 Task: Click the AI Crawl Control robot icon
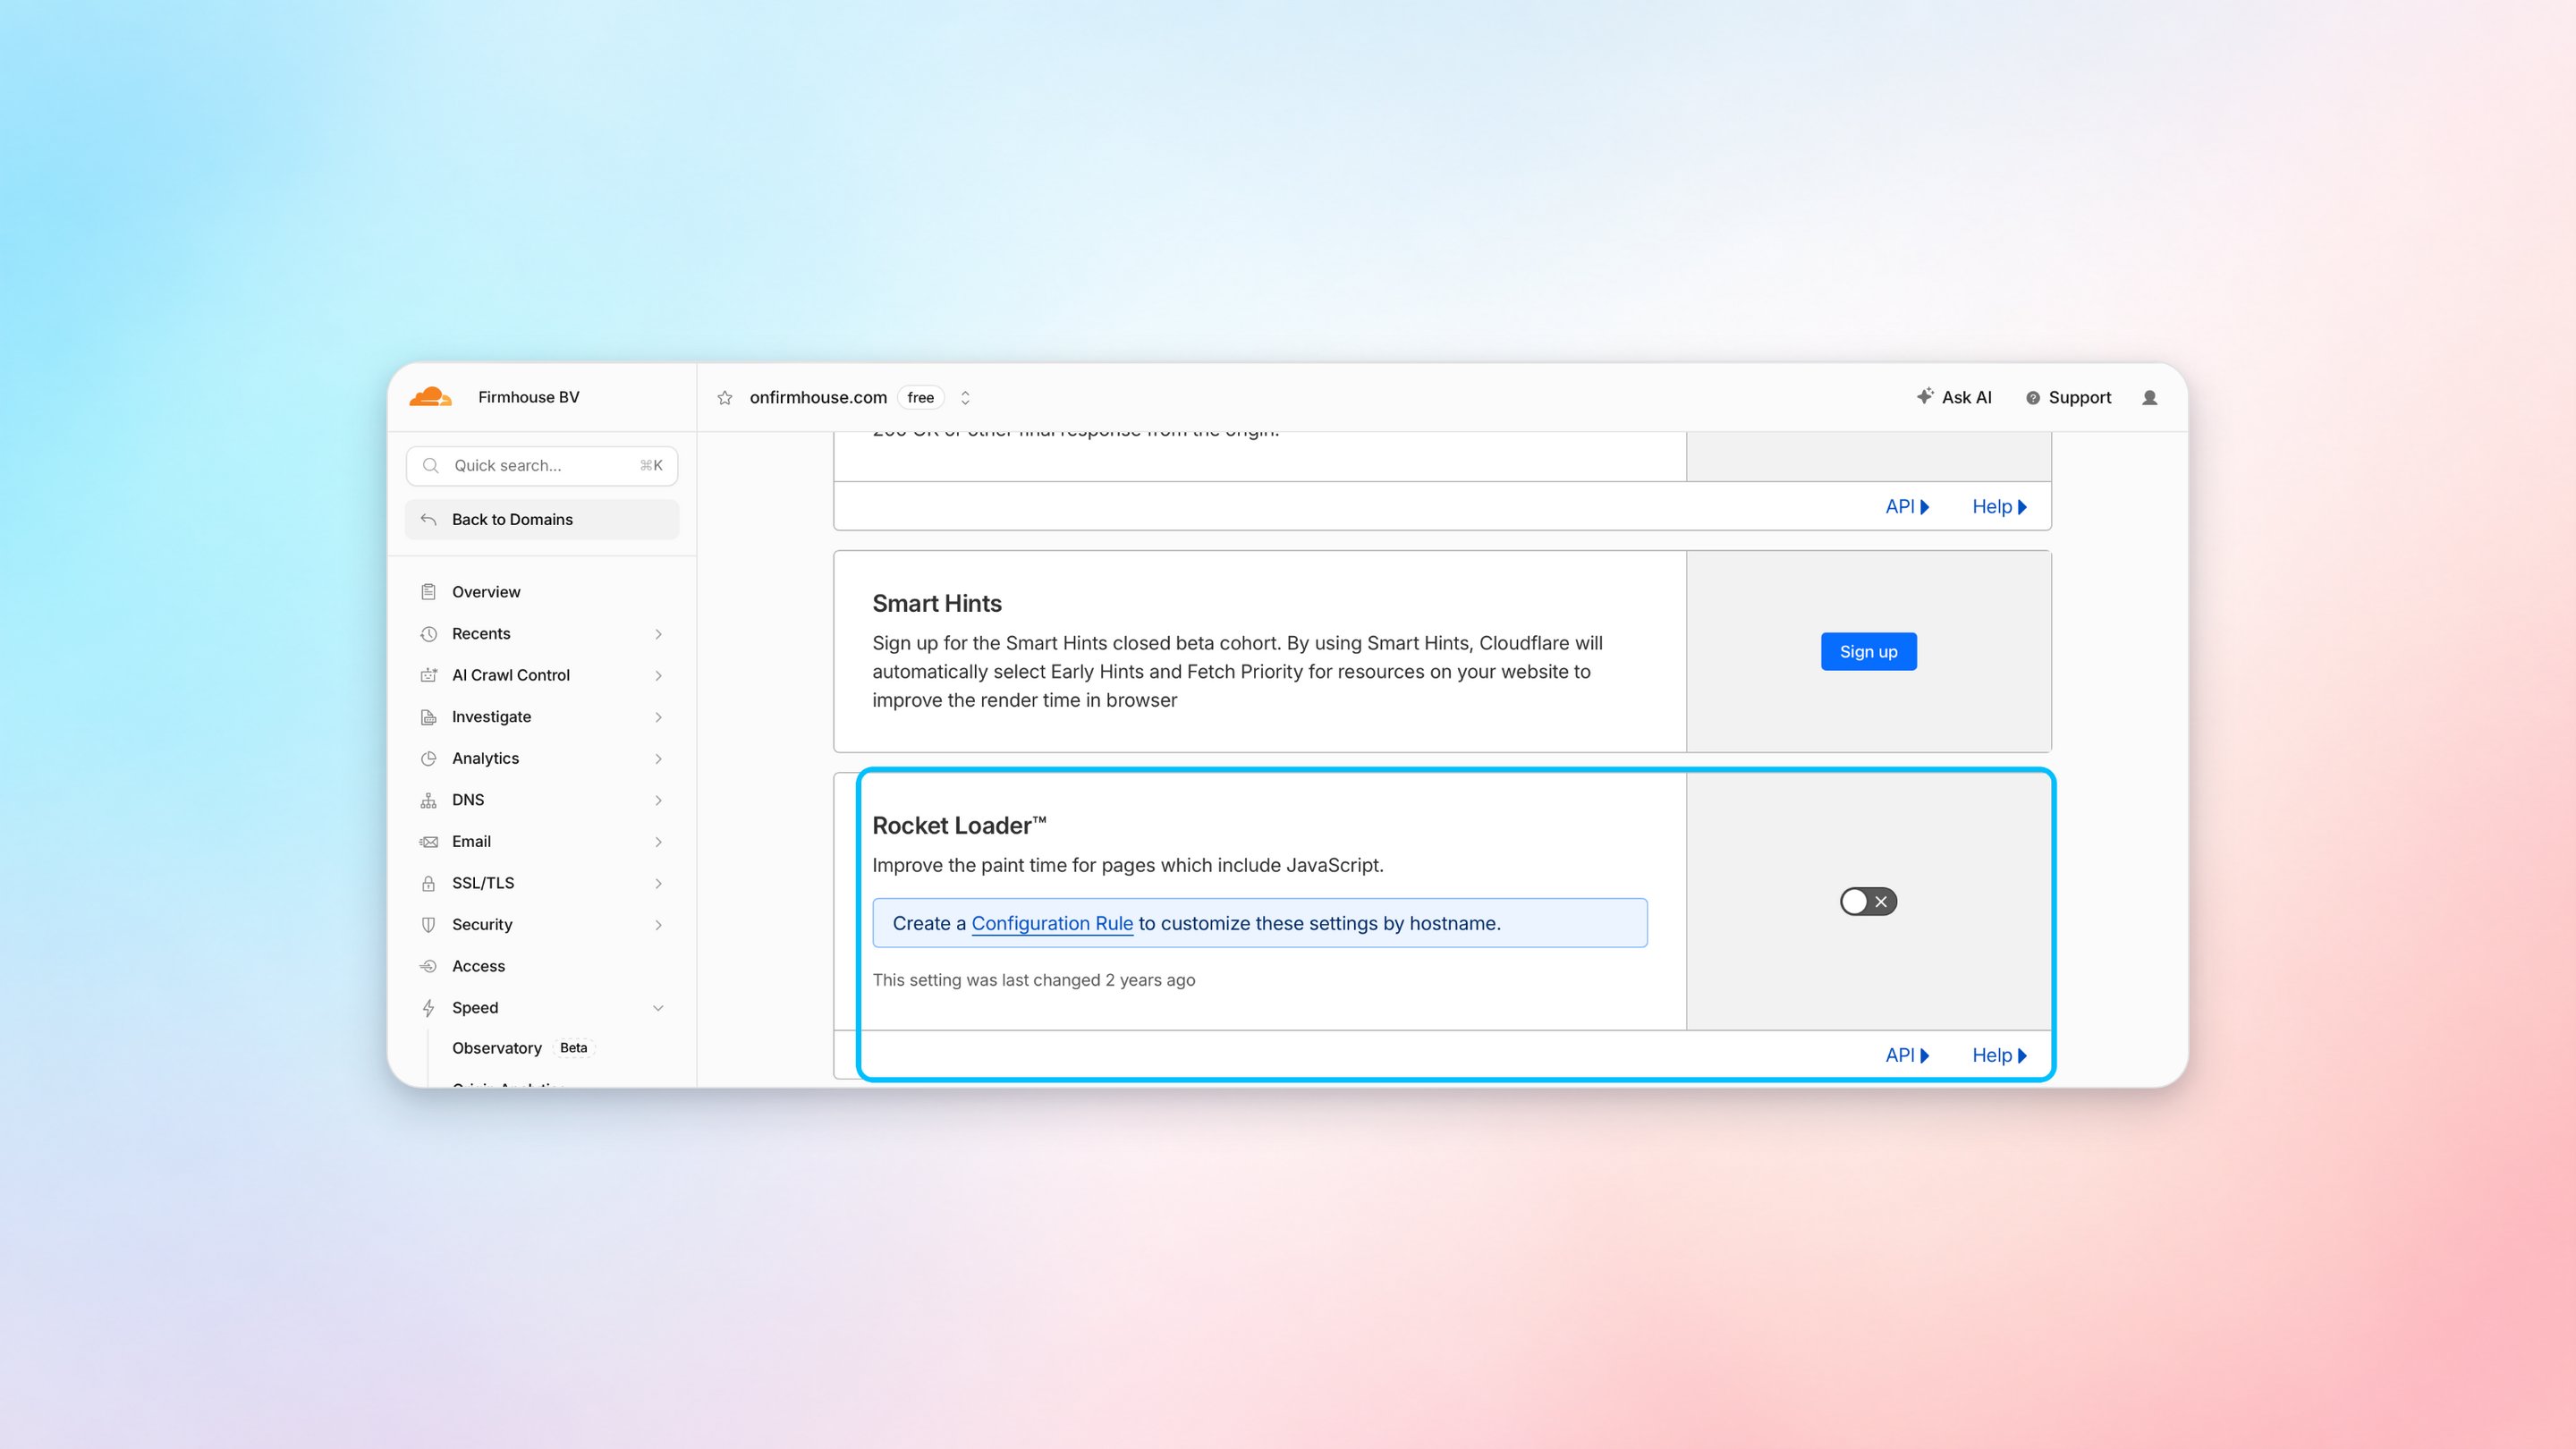tap(429, 675)
